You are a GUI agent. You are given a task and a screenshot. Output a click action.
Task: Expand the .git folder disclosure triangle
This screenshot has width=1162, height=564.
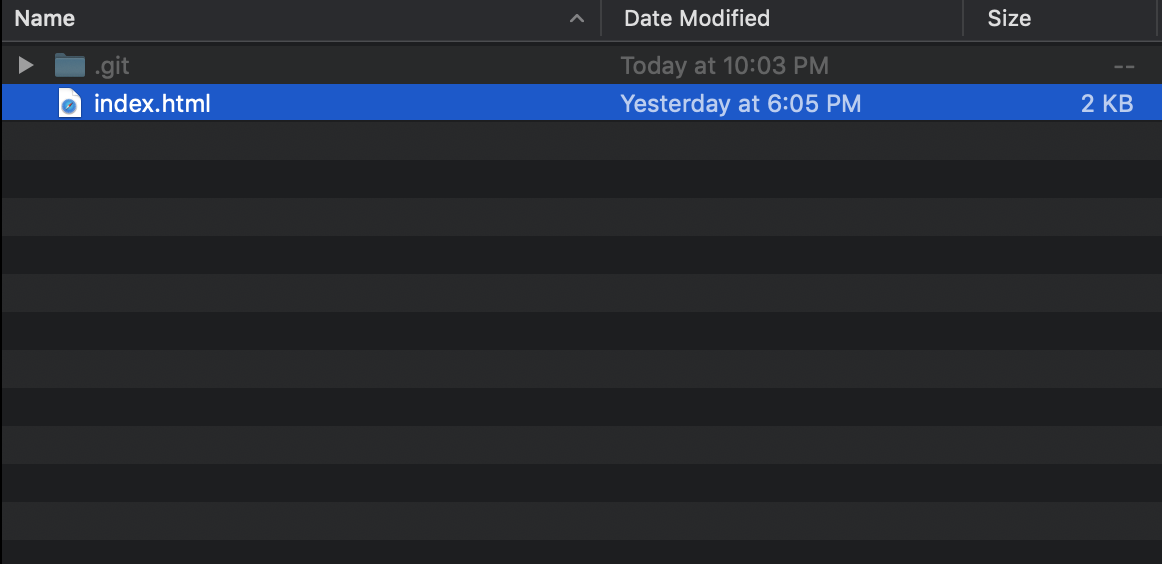click(26, 66)
